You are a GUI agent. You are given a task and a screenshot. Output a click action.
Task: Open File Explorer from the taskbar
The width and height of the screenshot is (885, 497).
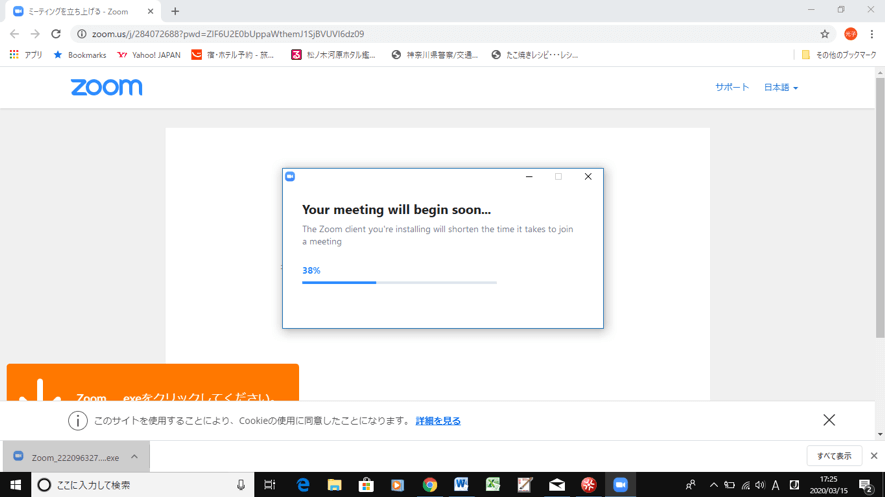[x=335, y=485]
